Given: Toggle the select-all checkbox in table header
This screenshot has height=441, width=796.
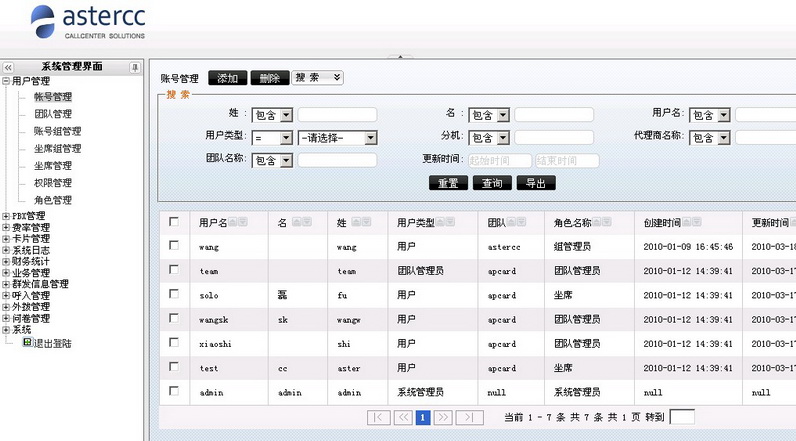Looking at the screenshot, I should [x=174, y=222].
